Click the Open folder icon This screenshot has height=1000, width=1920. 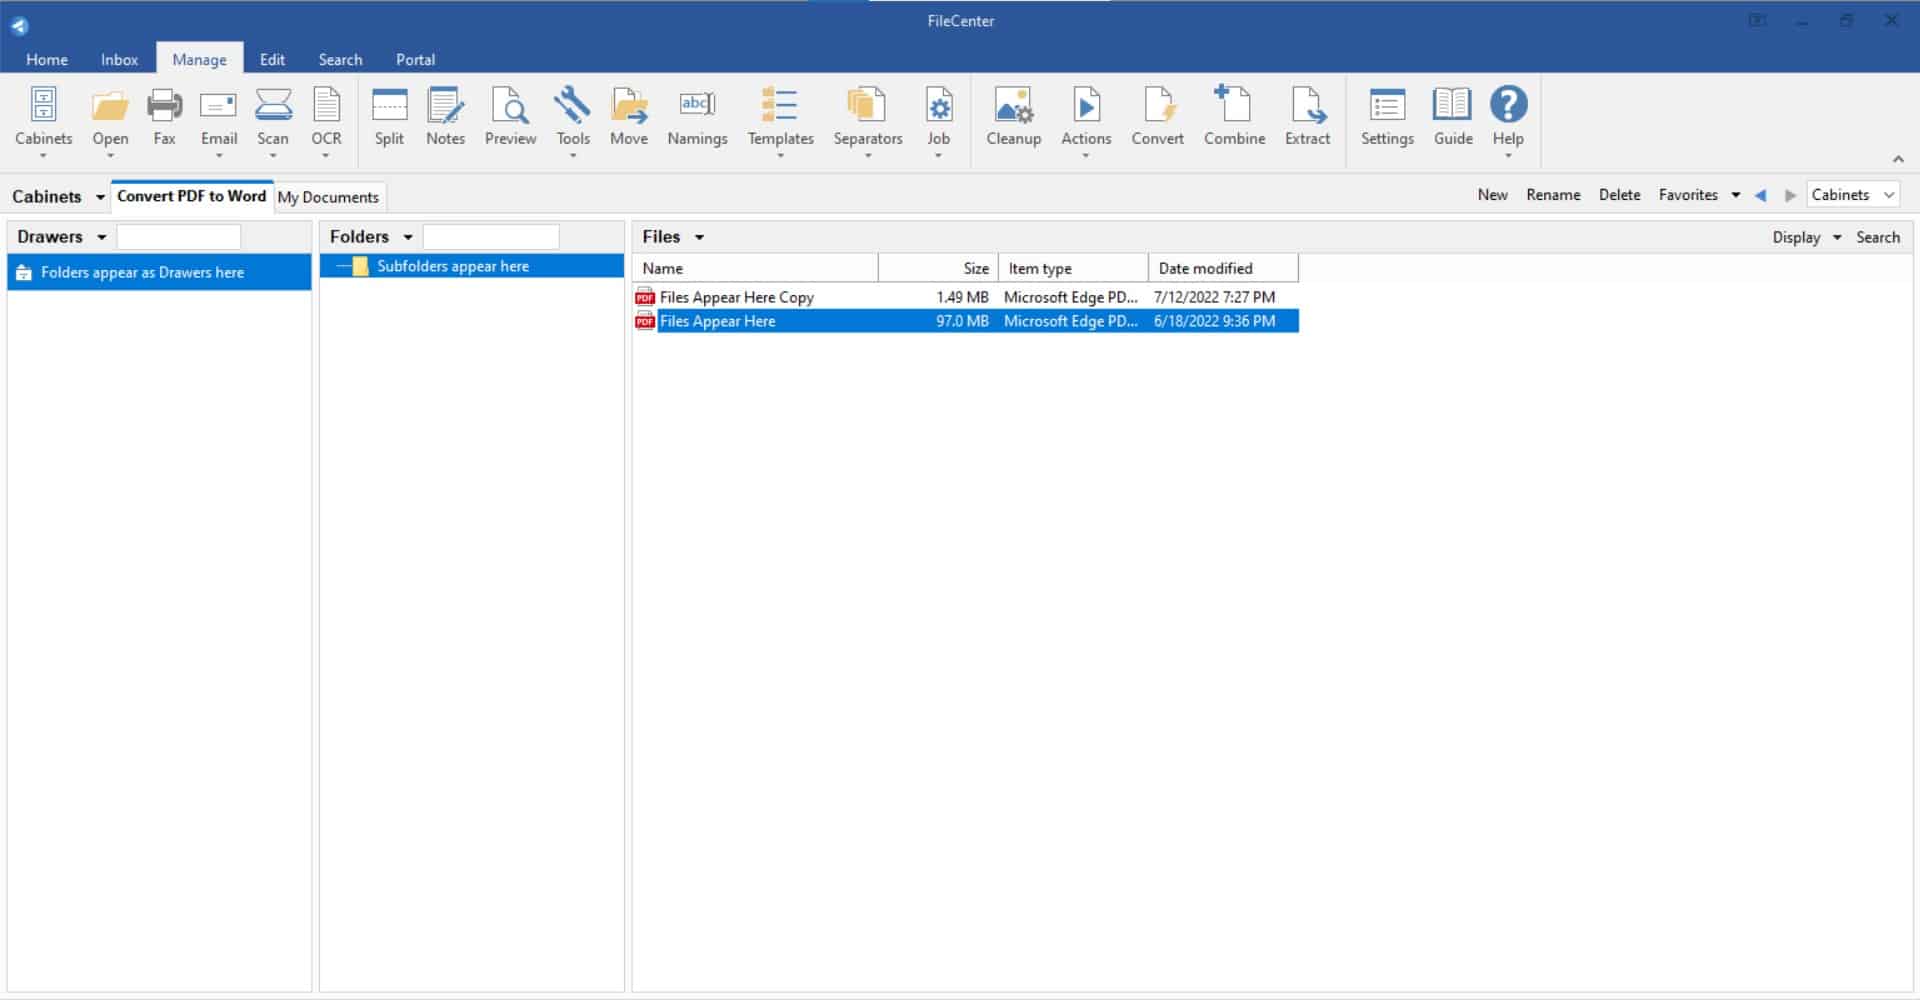pos(110,106)
